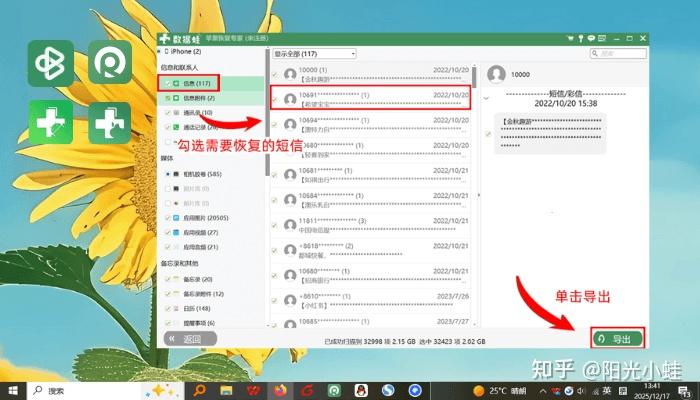Click the pane splitter arrow beside message list

click(x=479, y=195)
